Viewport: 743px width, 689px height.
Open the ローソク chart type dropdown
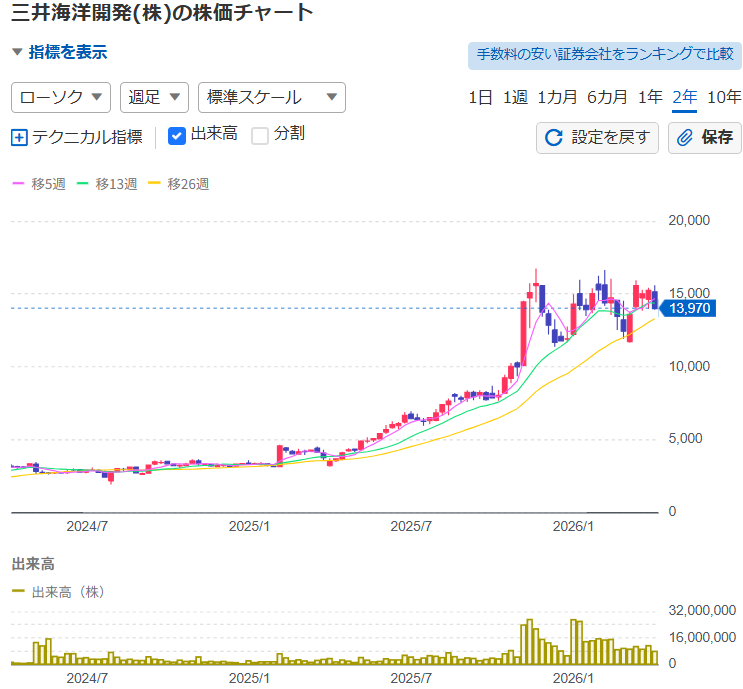[61, 97]
